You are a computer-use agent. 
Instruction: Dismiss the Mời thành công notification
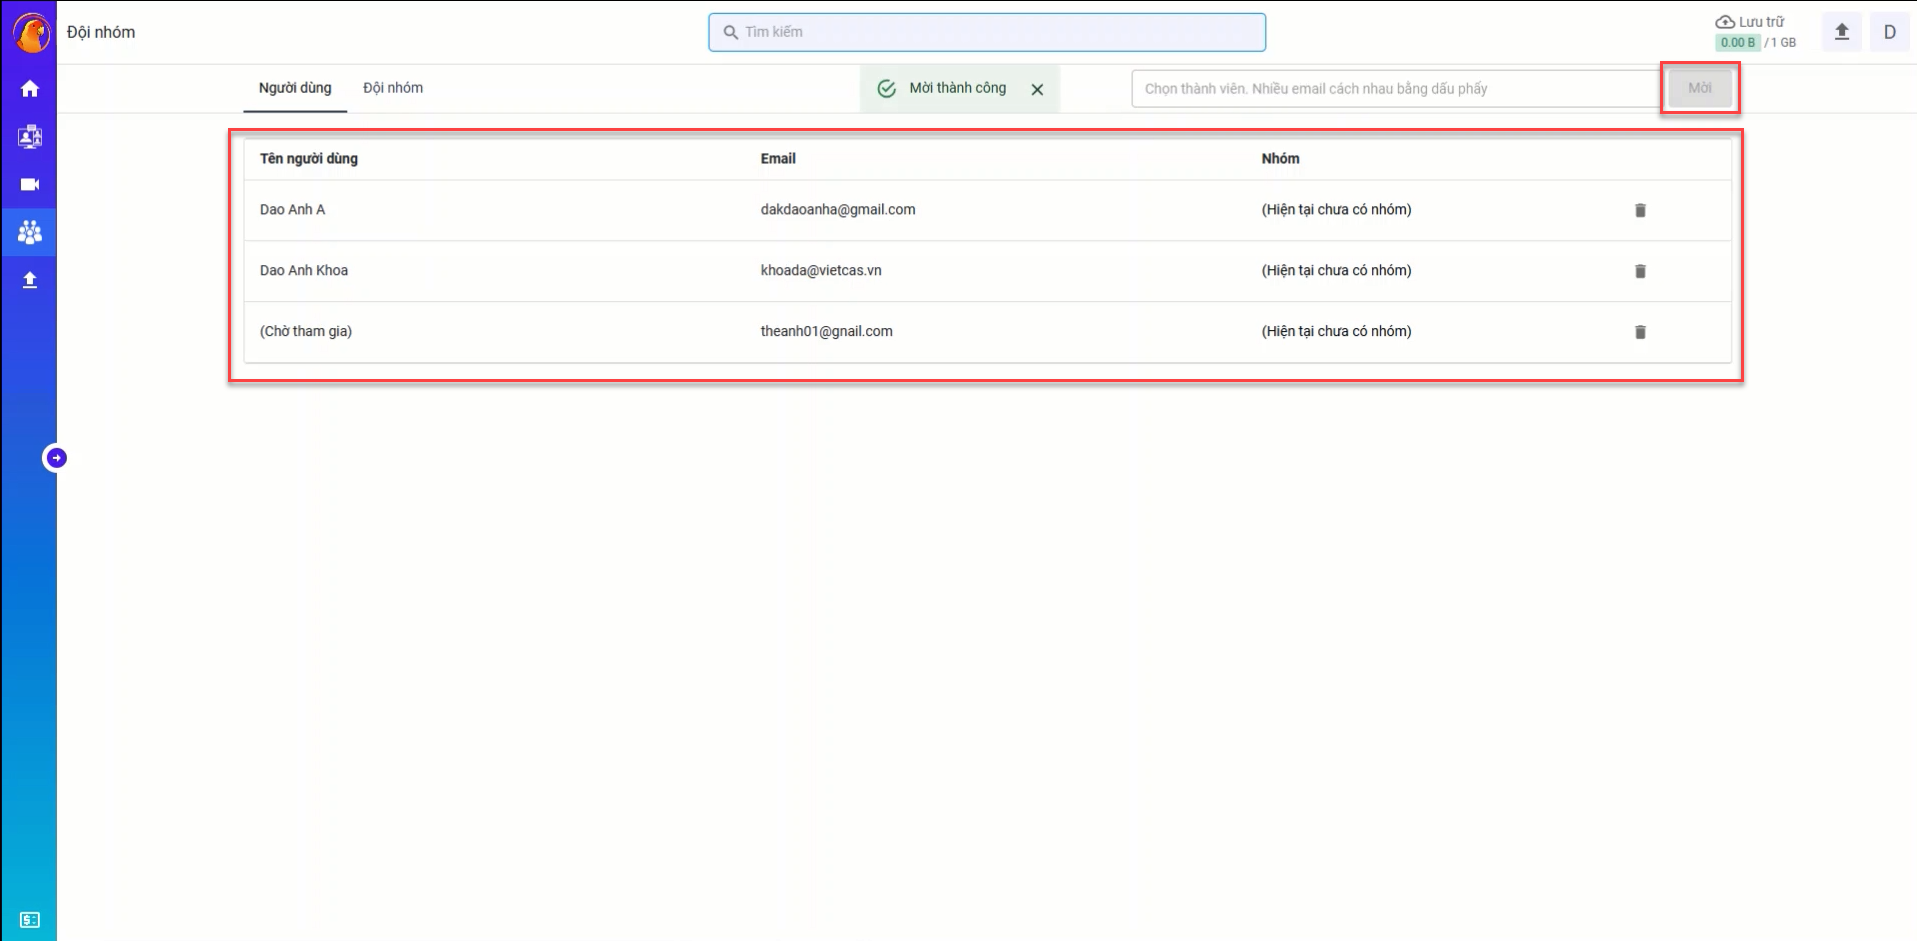(x=1037, y=89)
